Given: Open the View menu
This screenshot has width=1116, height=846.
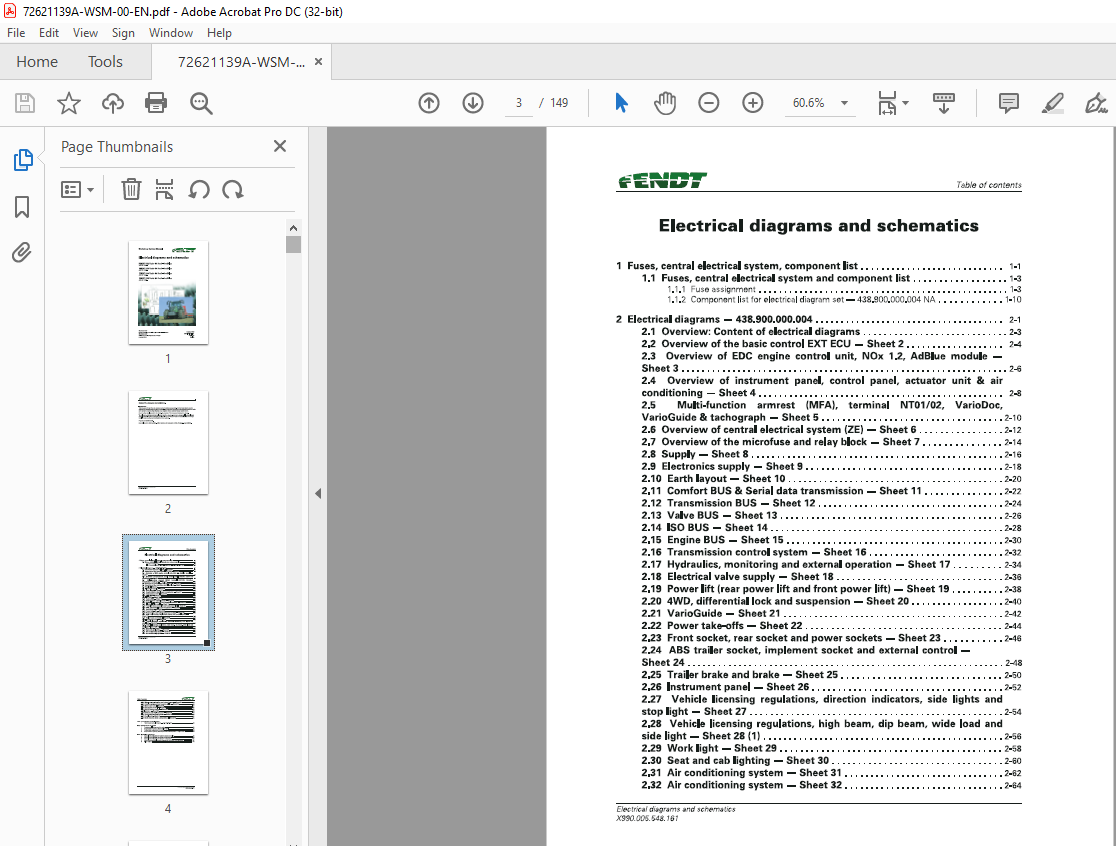Looking at the screenshot, I should coord(85,33).
